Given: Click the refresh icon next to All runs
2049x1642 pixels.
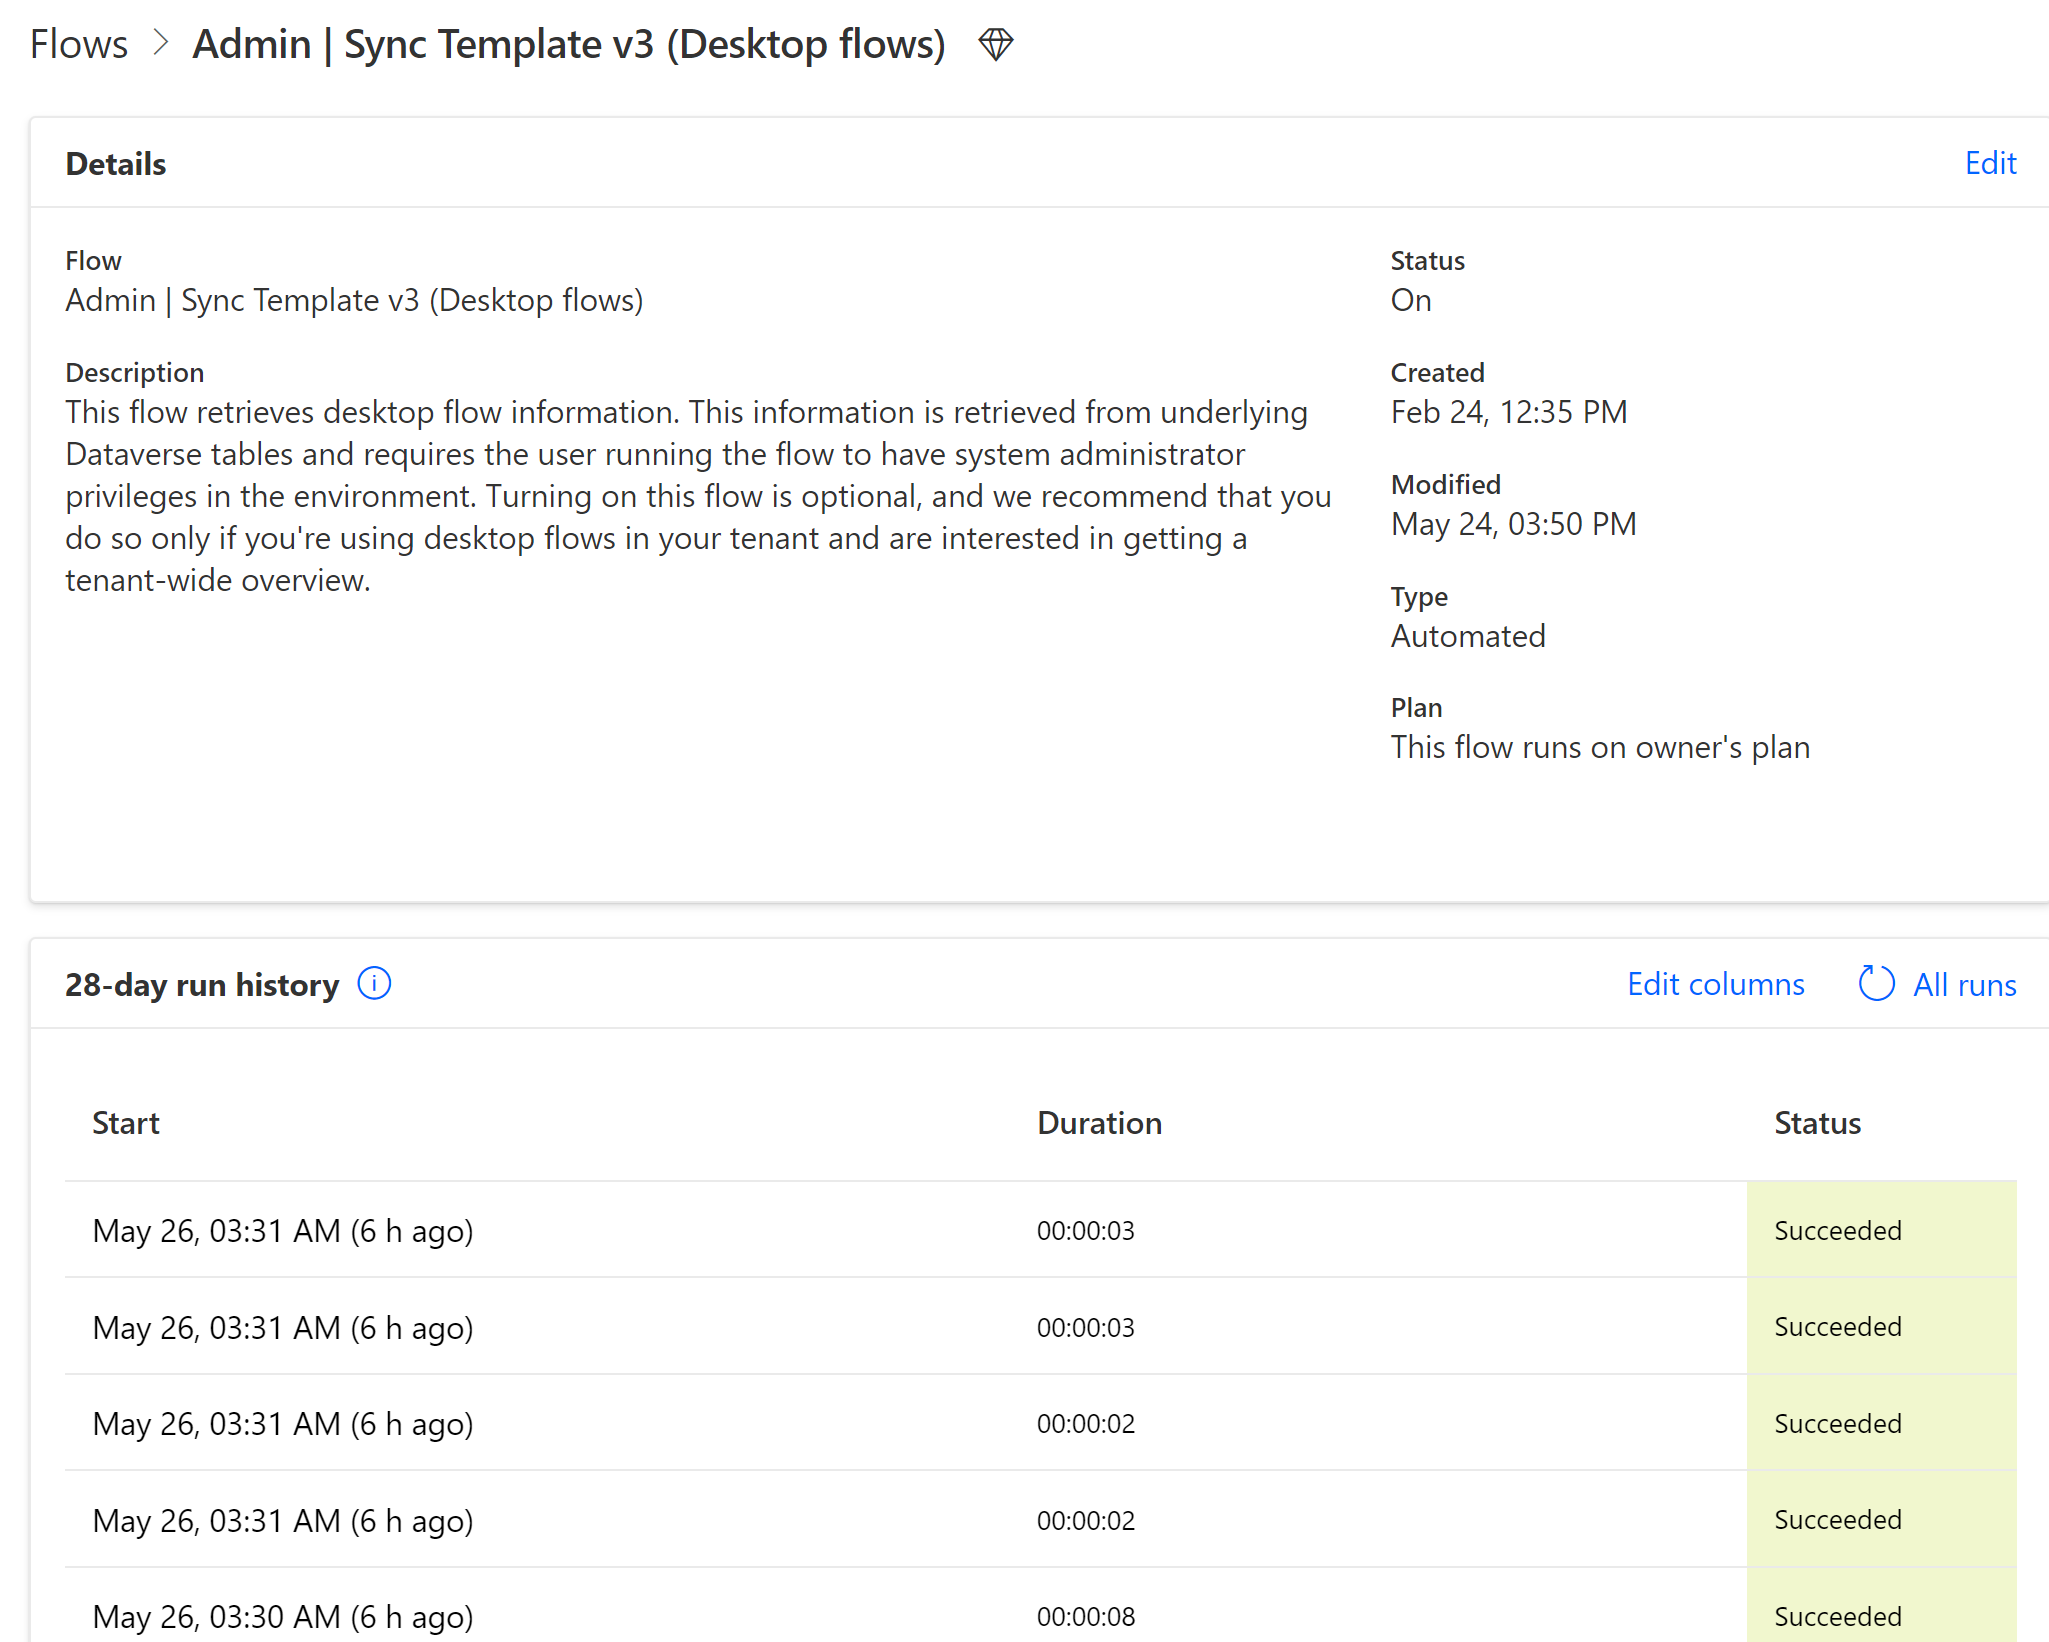Looking at the screenshot, I should click(1875, 984).
